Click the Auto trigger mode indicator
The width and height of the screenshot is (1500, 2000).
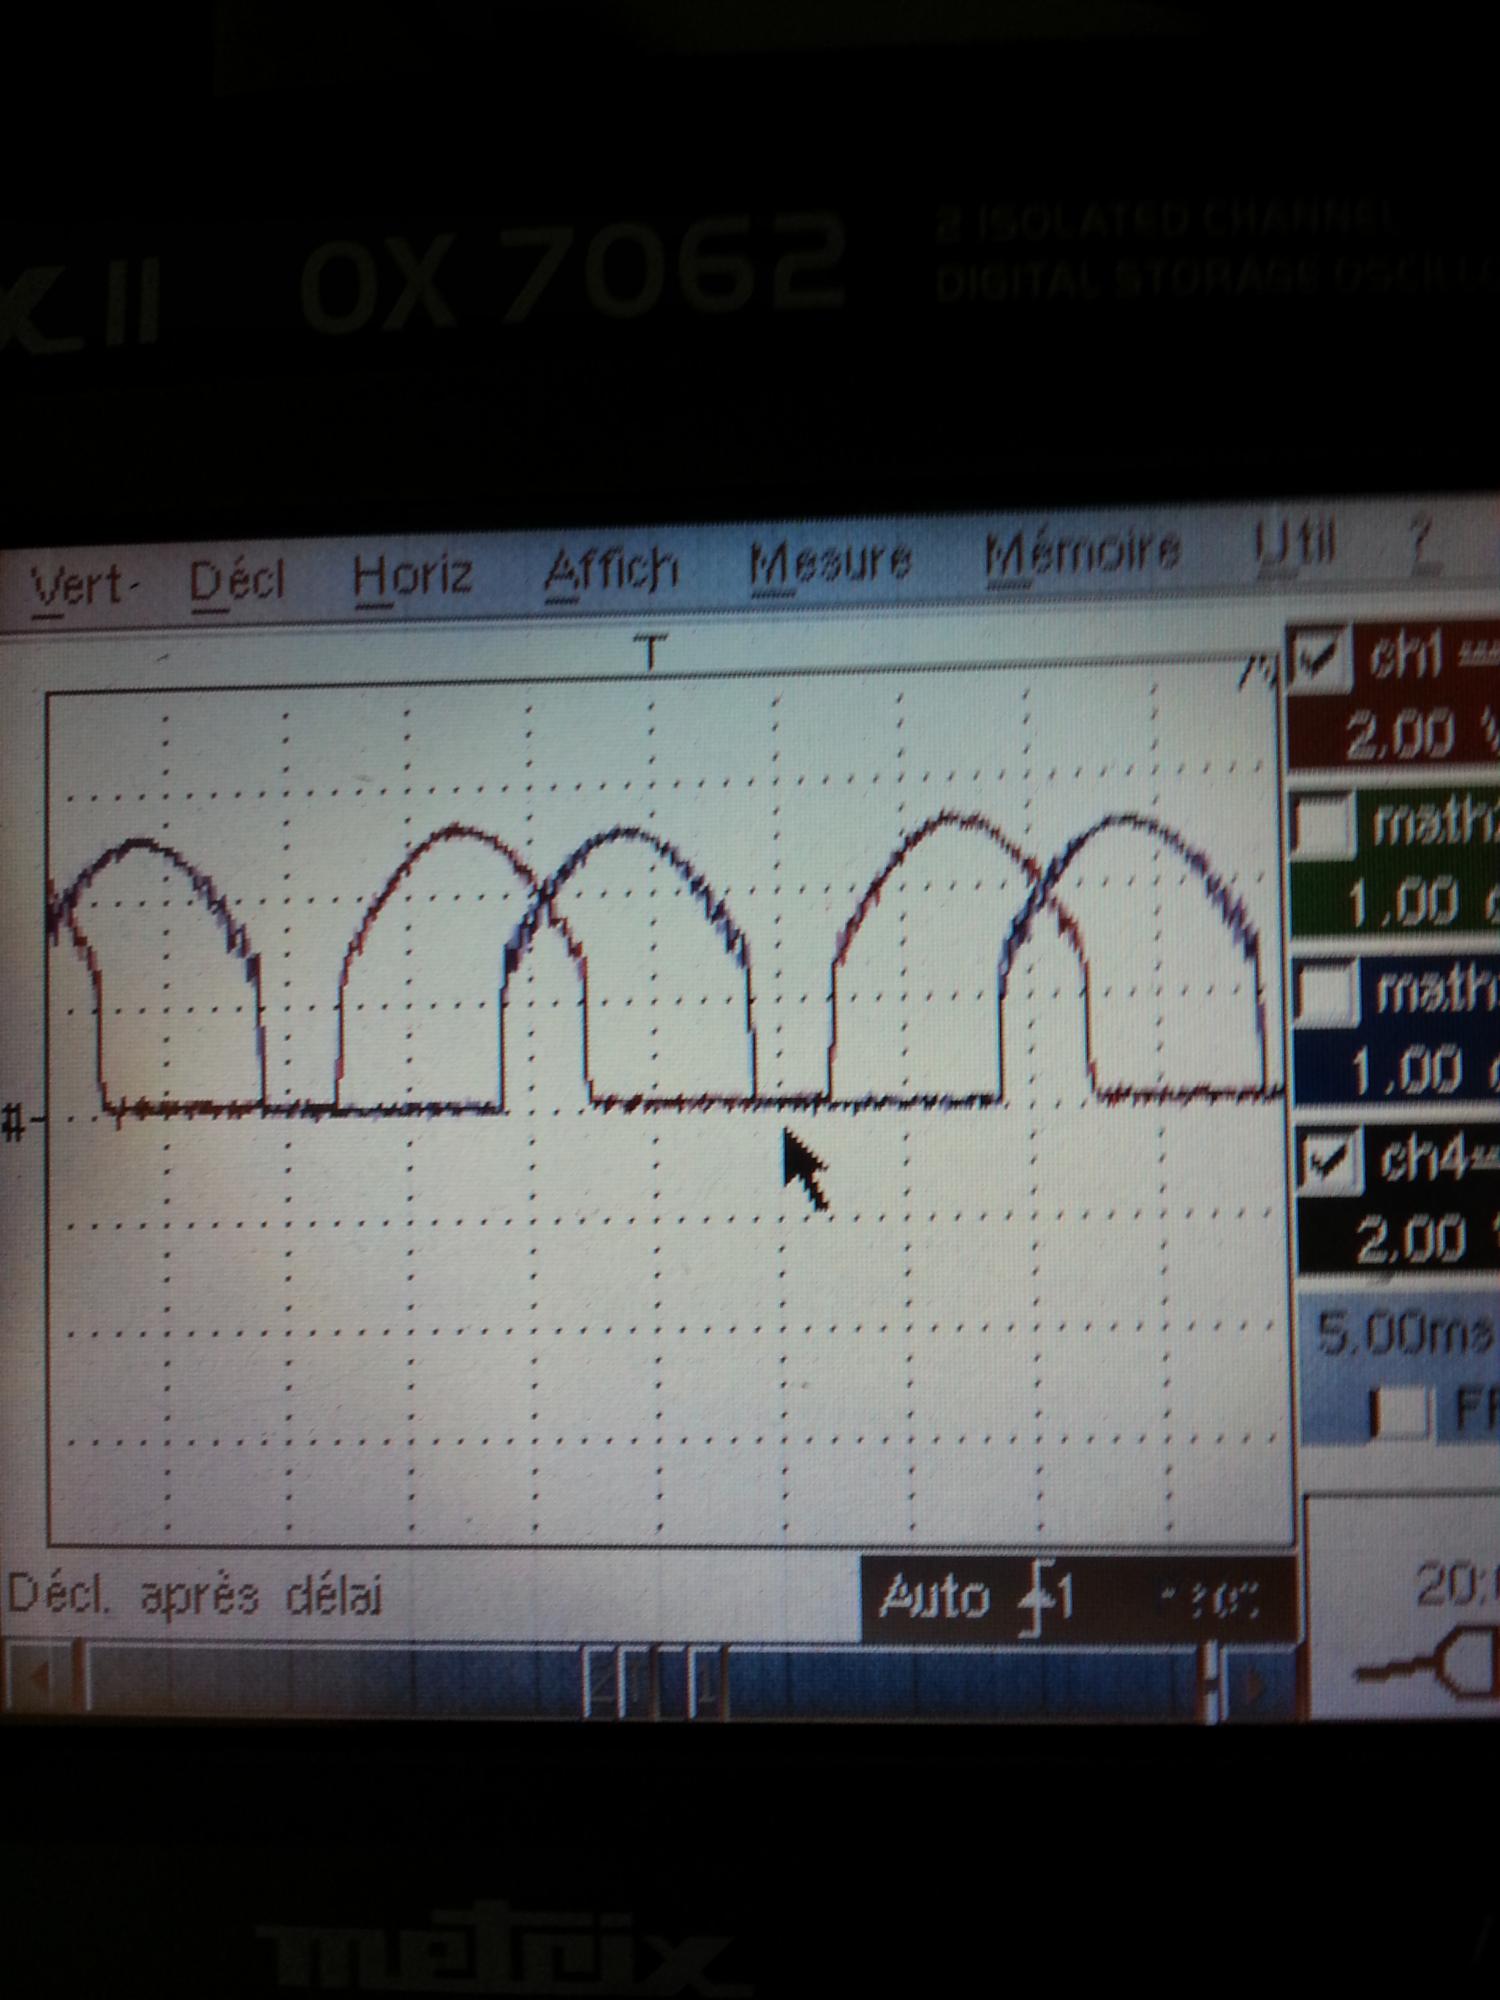[x=932, y=1595]
